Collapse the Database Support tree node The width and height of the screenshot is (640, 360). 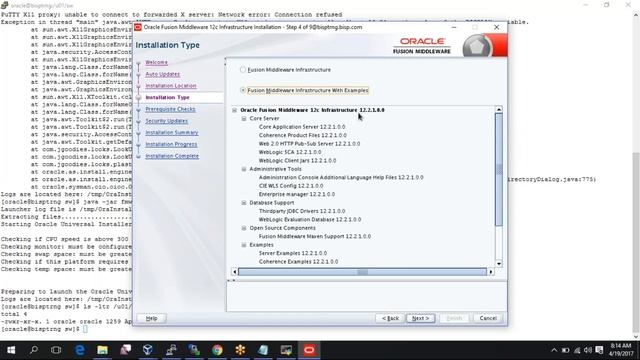click(x=244, y=203)
